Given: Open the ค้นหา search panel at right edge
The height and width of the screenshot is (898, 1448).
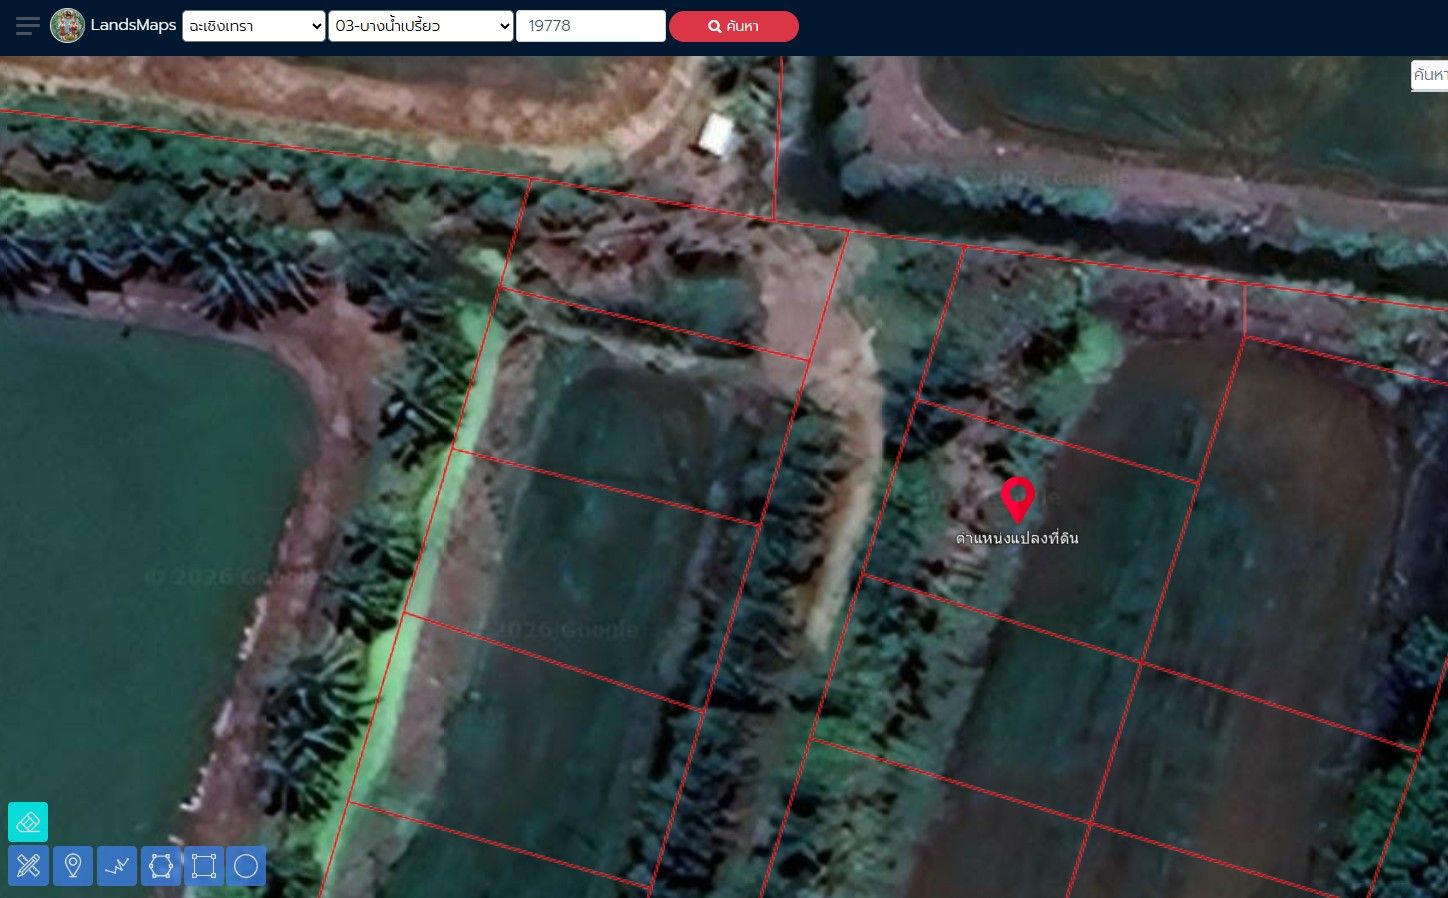Looking at the screenshot, I should [1429, 75].
